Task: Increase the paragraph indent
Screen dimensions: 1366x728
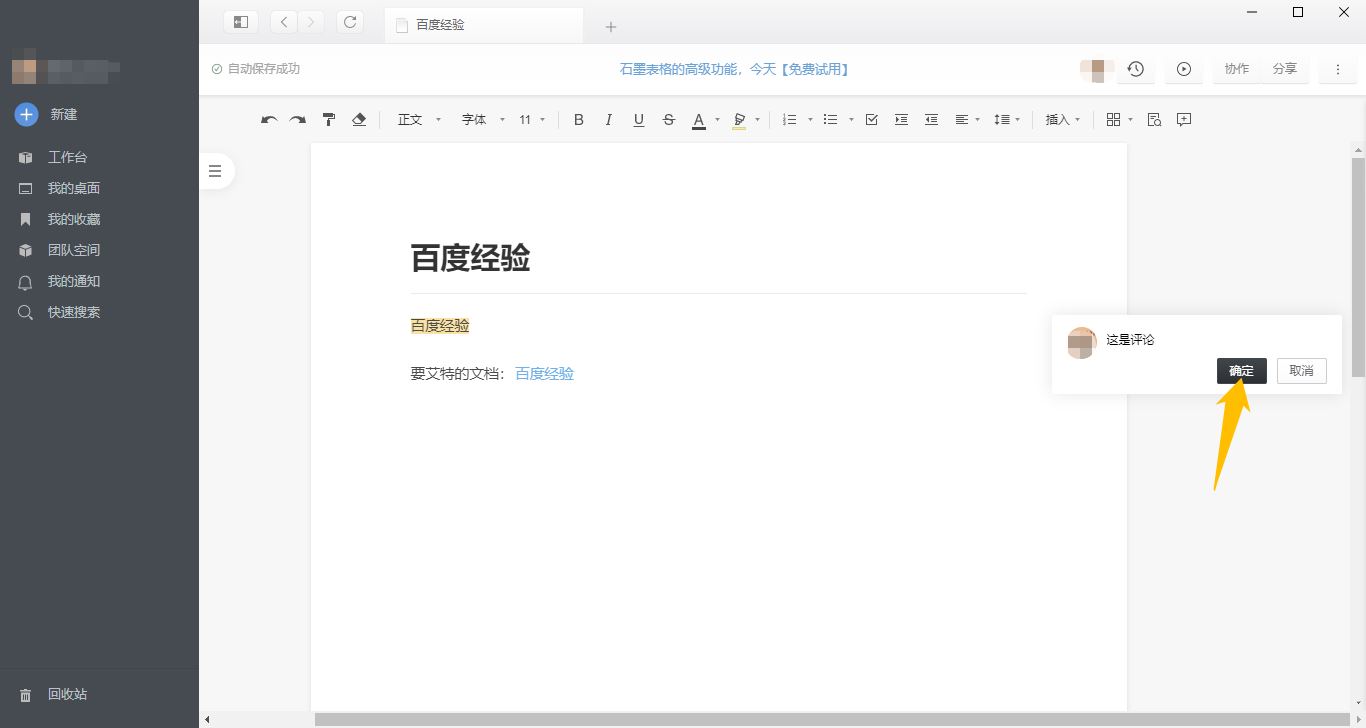Action: click(901, 120)
